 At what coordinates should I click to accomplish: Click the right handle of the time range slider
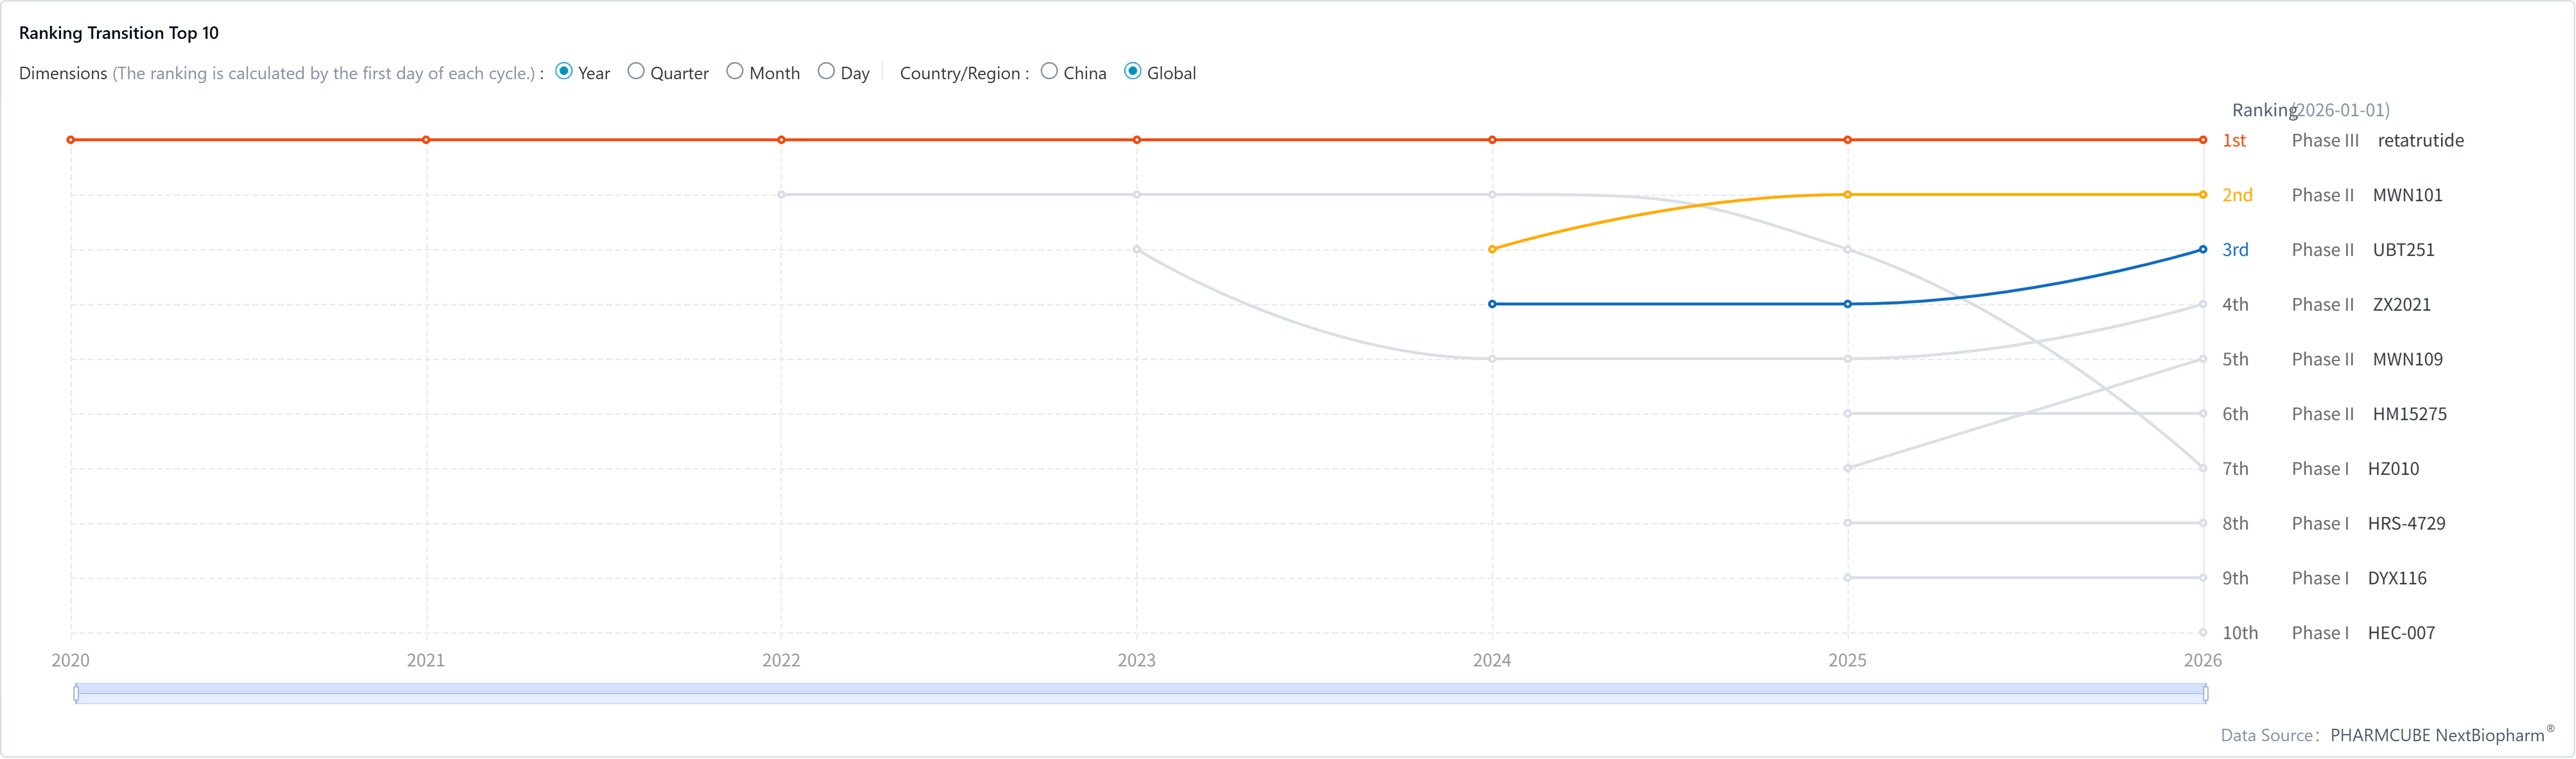[2205, 693]
